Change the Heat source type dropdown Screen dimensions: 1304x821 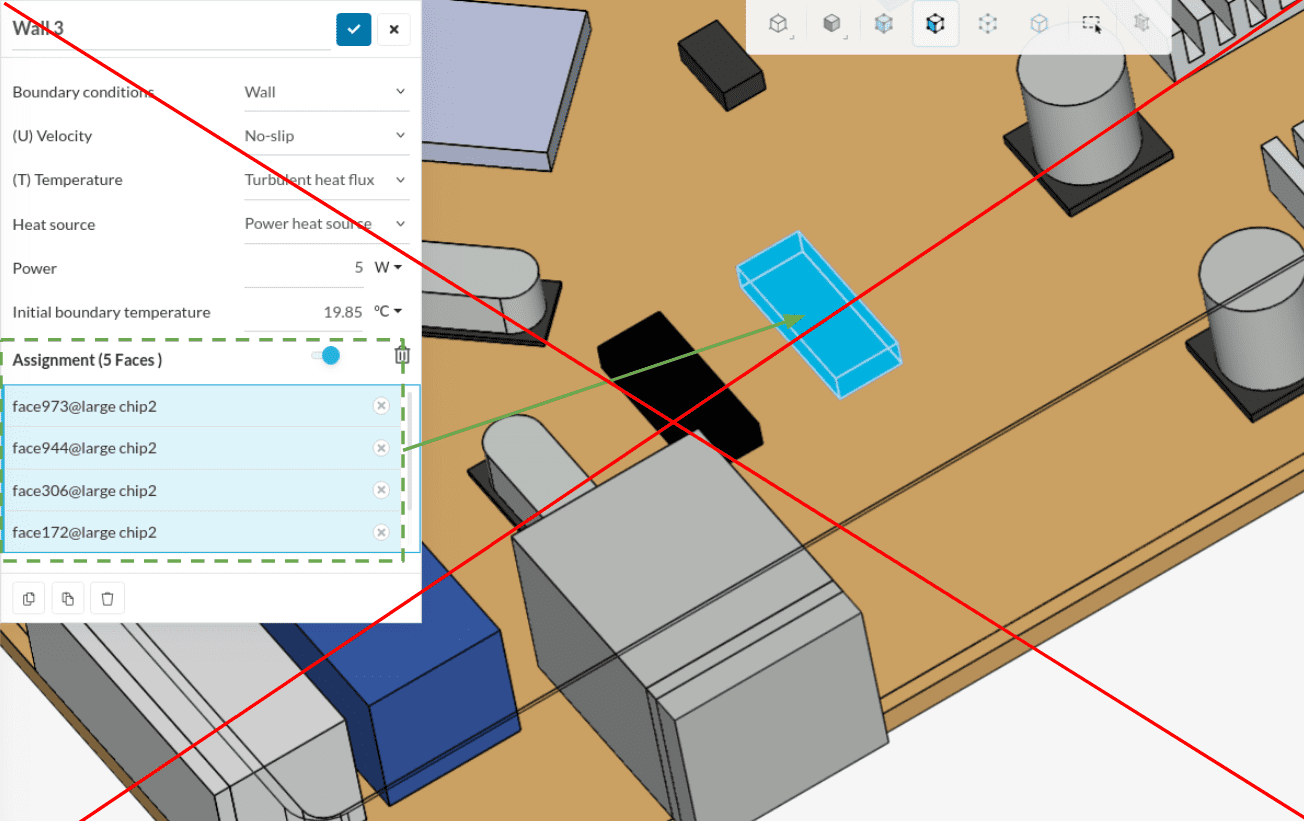pos(326,224)
